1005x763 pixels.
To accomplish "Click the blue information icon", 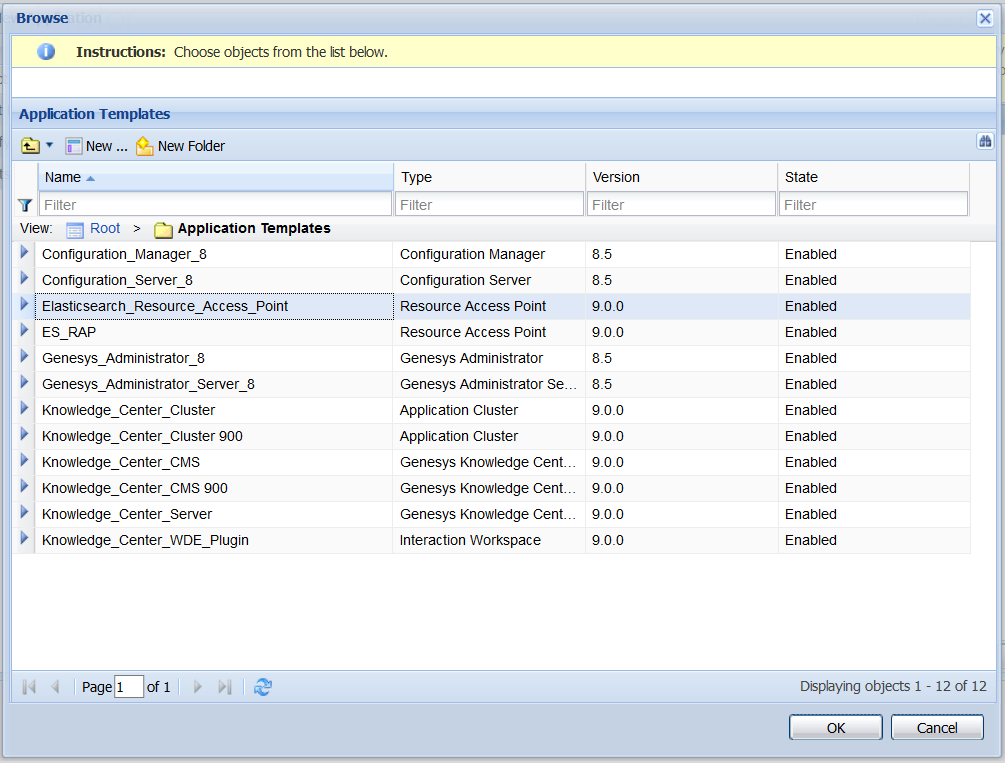I will [46, 51].
